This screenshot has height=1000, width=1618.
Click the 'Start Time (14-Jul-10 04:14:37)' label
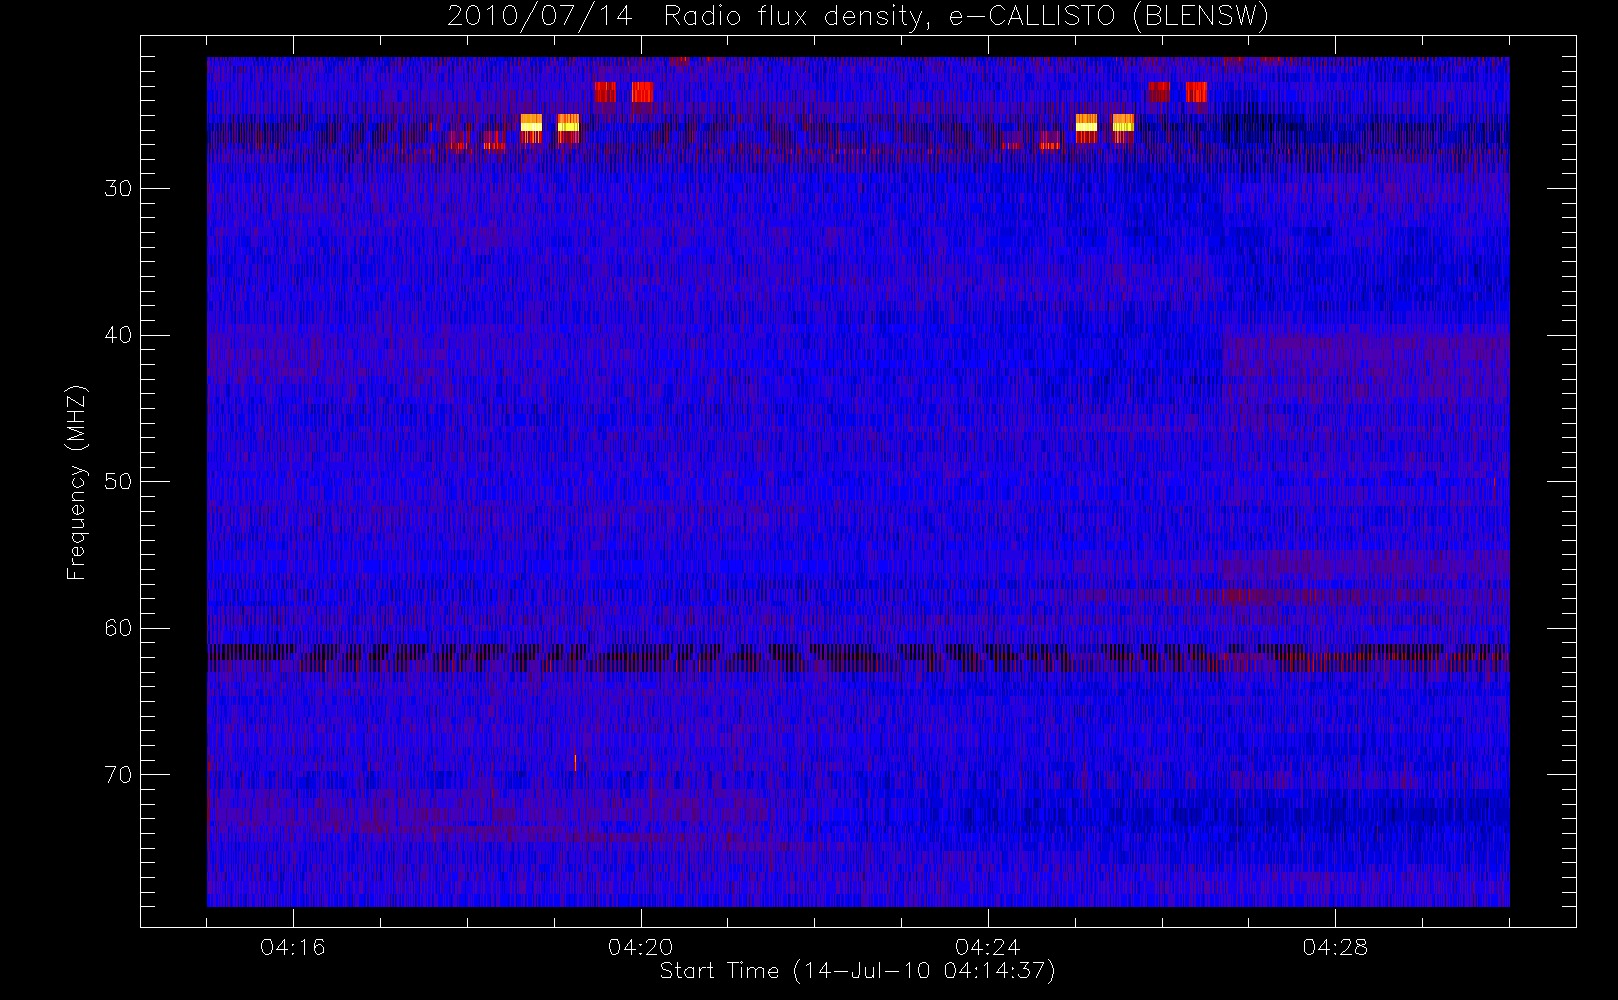(x=858, y=971)
